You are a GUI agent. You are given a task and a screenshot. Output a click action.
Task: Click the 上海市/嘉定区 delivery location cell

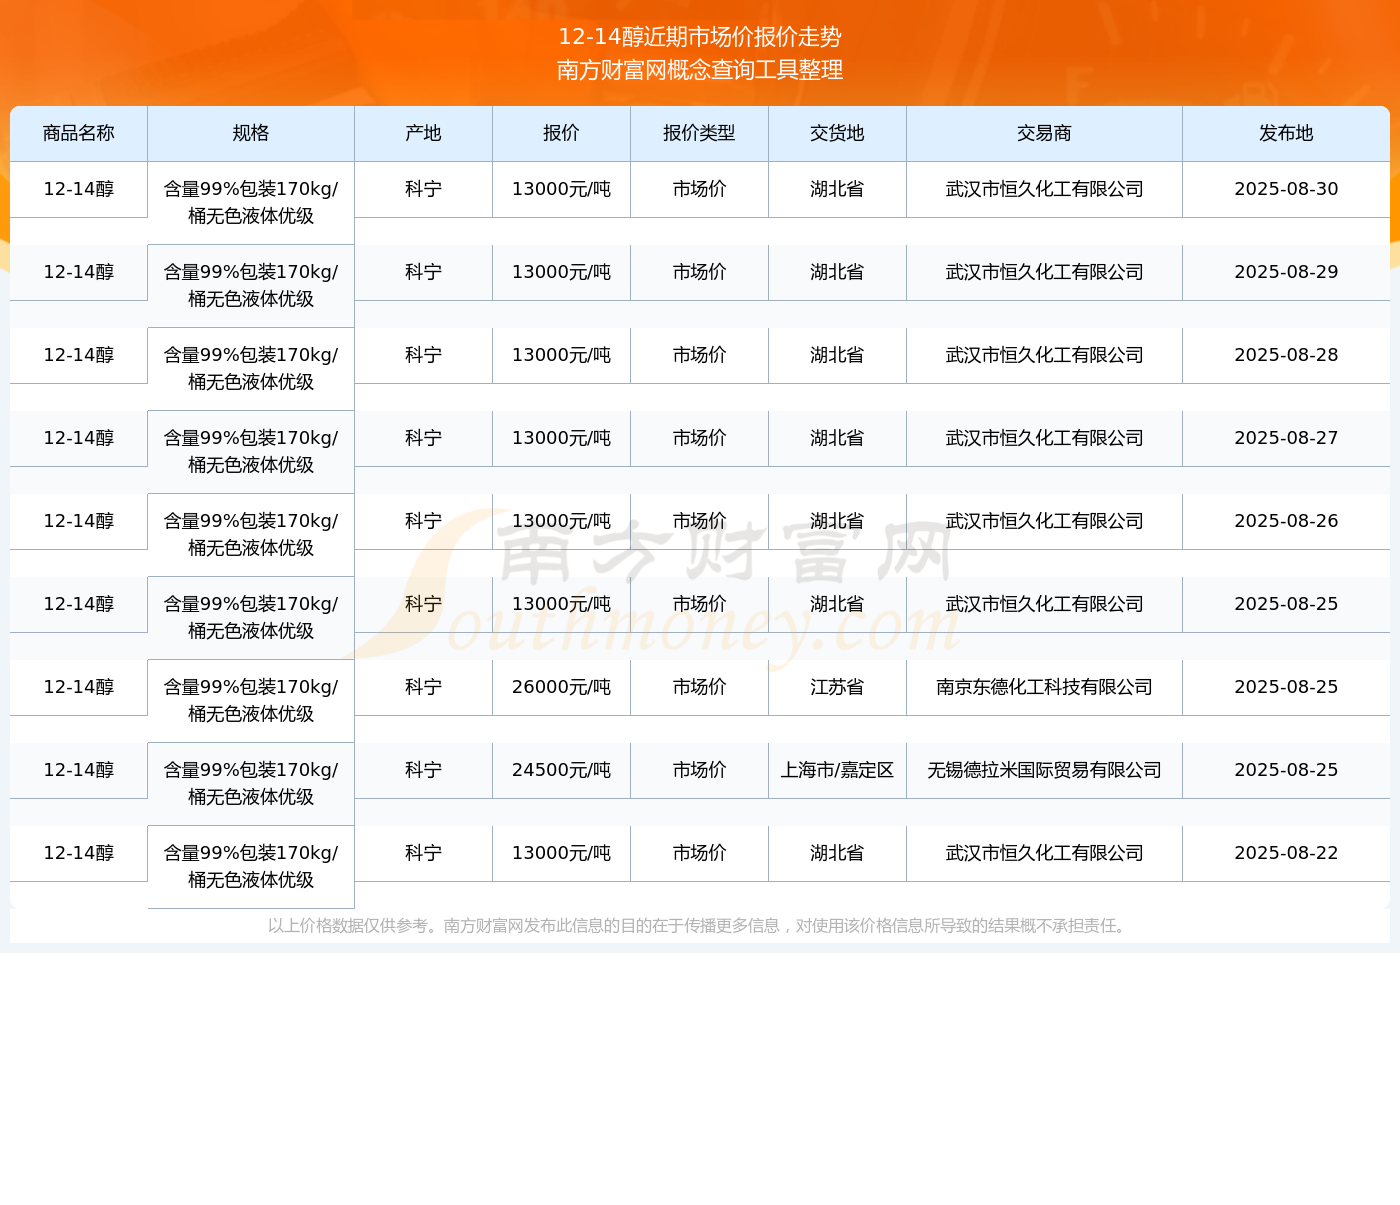(838, 770)
